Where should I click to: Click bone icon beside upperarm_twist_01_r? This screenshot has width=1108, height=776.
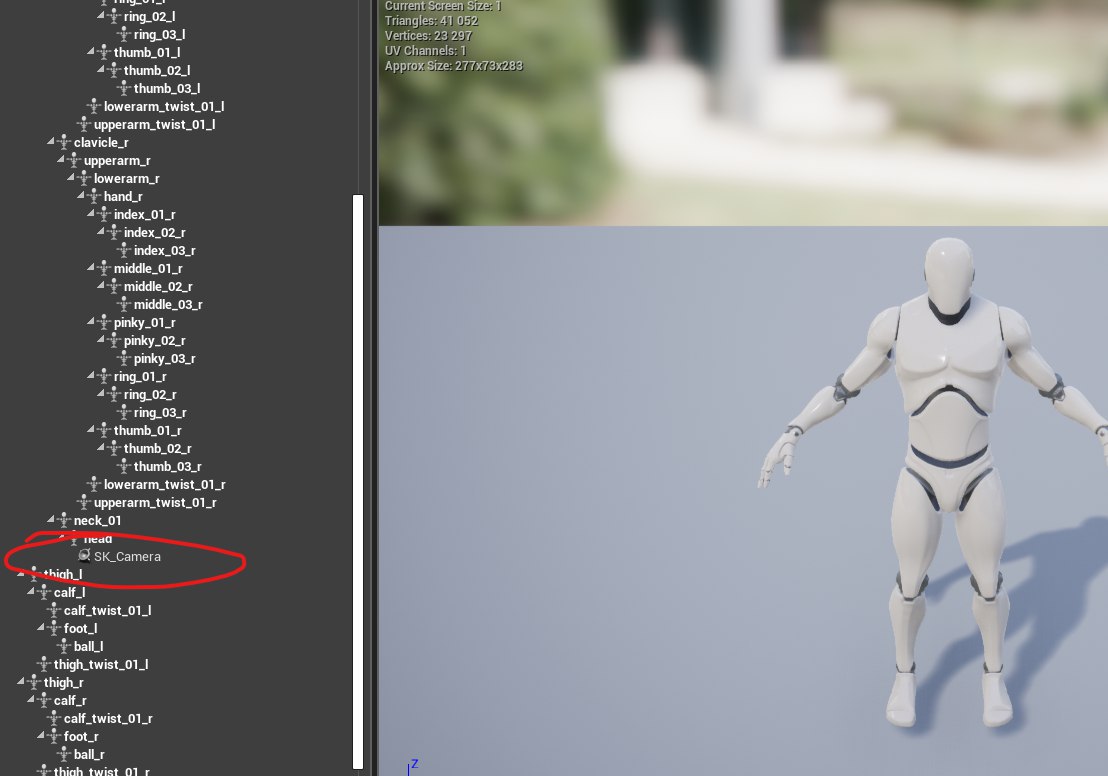tap(85, 502)
